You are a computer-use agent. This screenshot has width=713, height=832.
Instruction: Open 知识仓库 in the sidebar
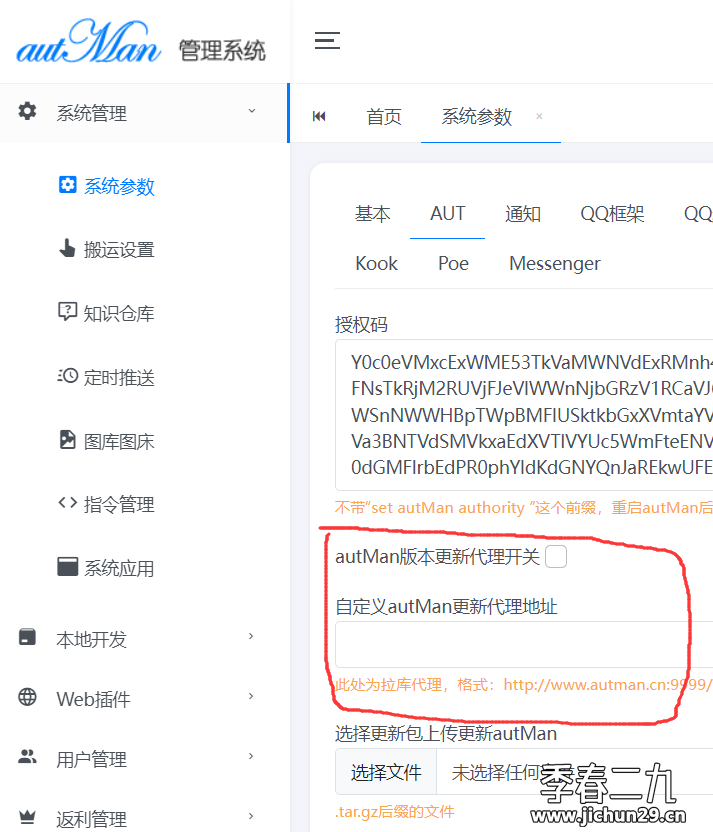point(119,314)
